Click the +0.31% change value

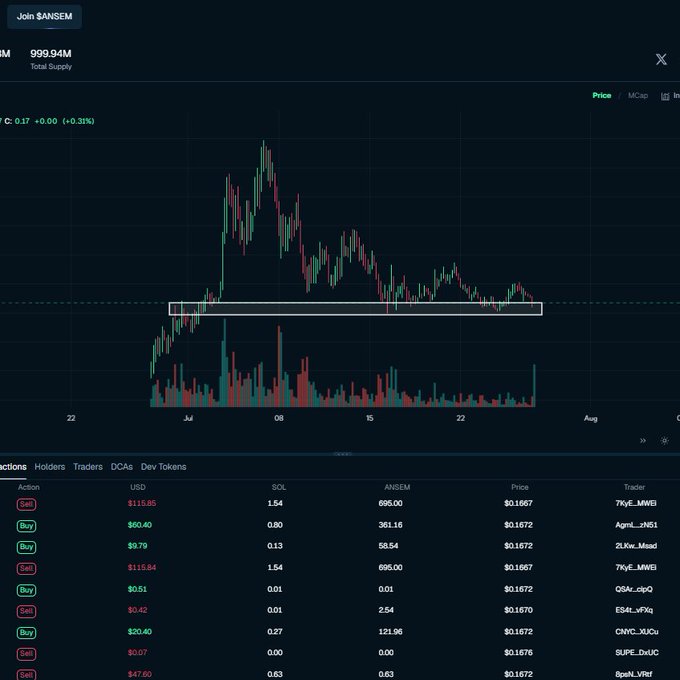(x=78, y=121)
